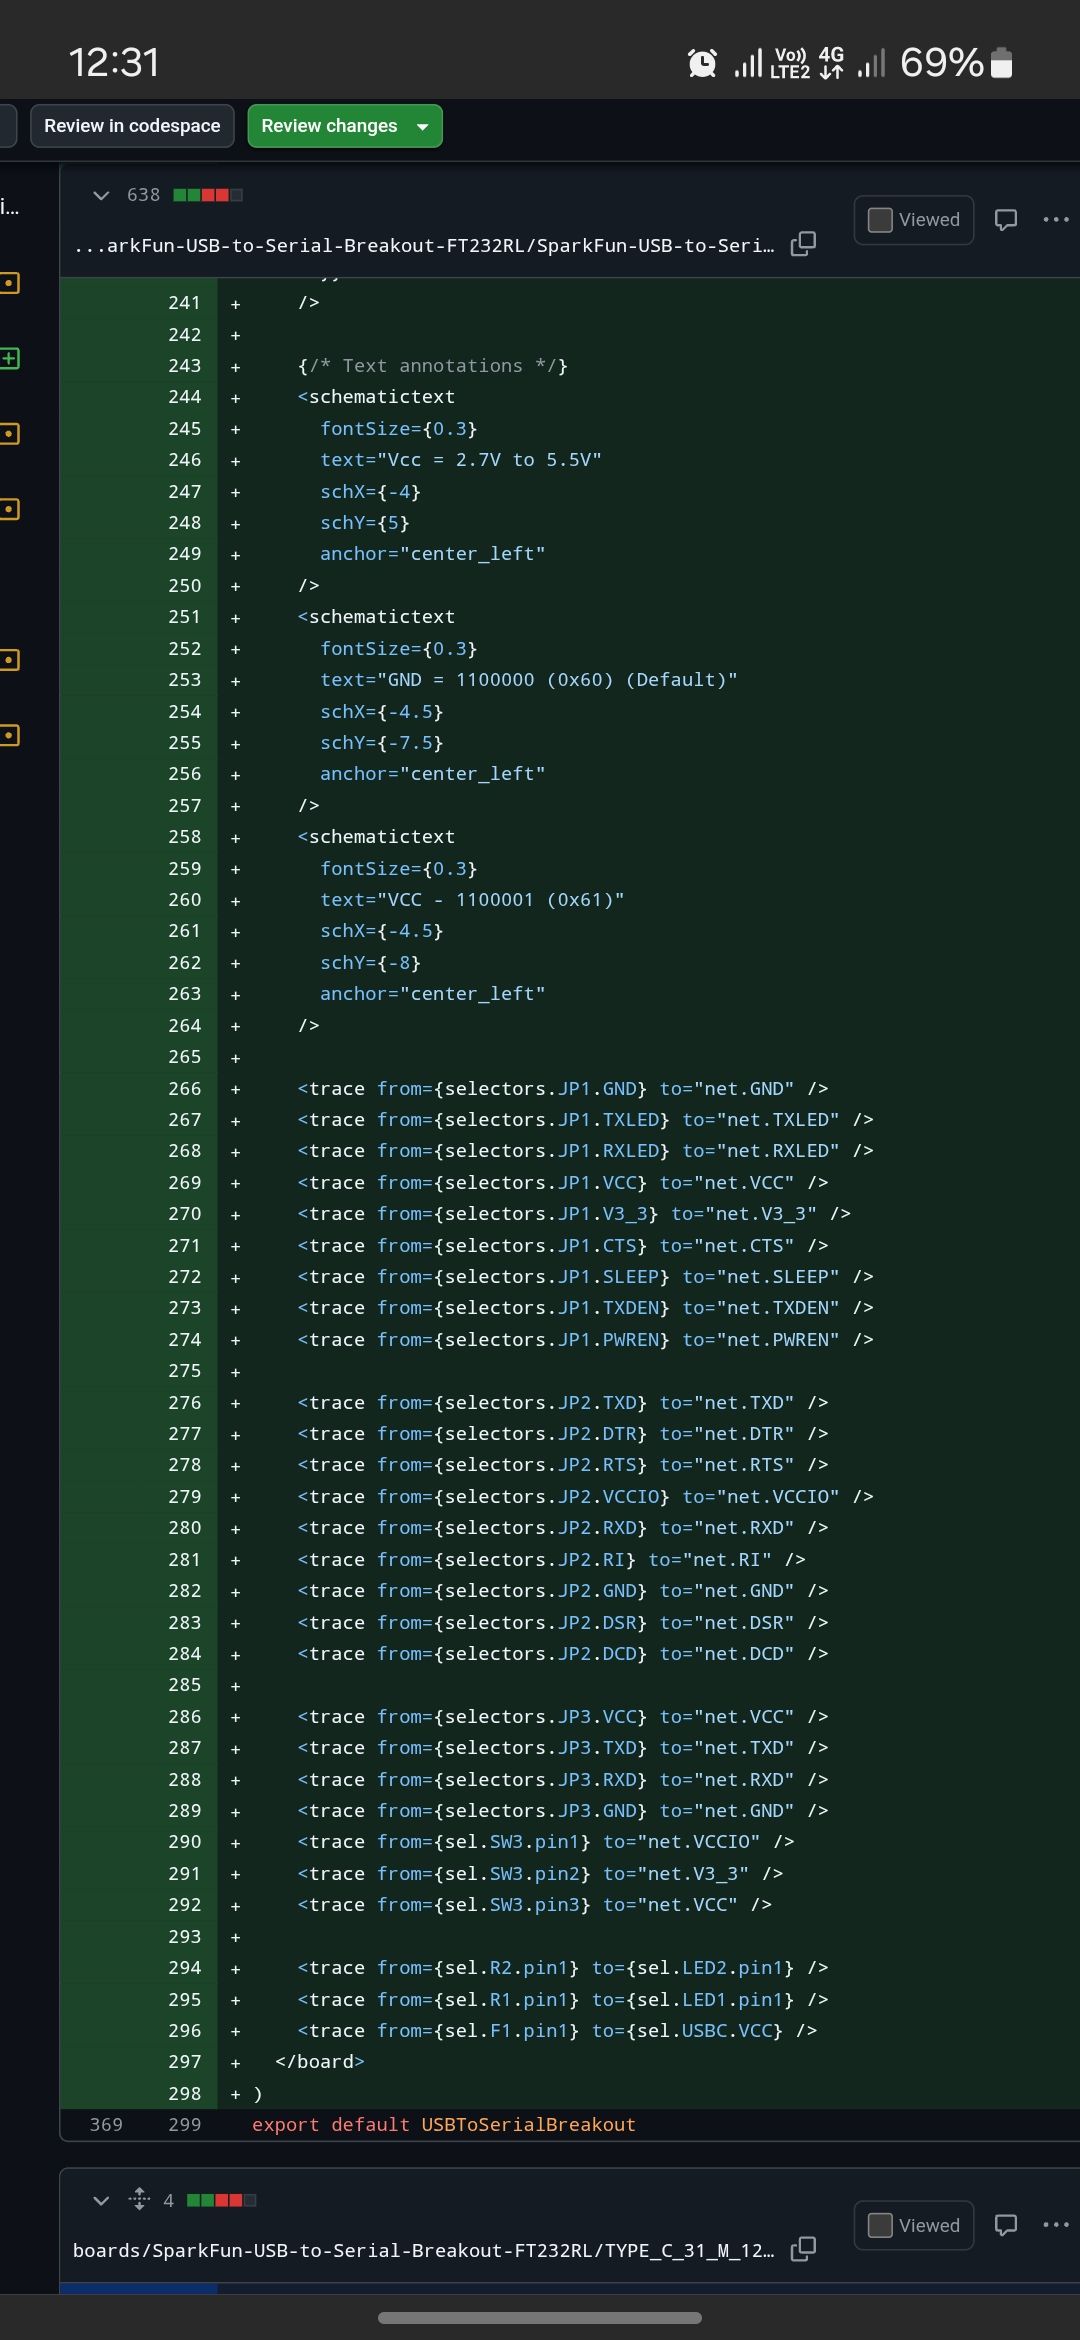Click line number 266 in the diff
The width and height of the screenshot is (1080, 2340).
(184, 1088)
